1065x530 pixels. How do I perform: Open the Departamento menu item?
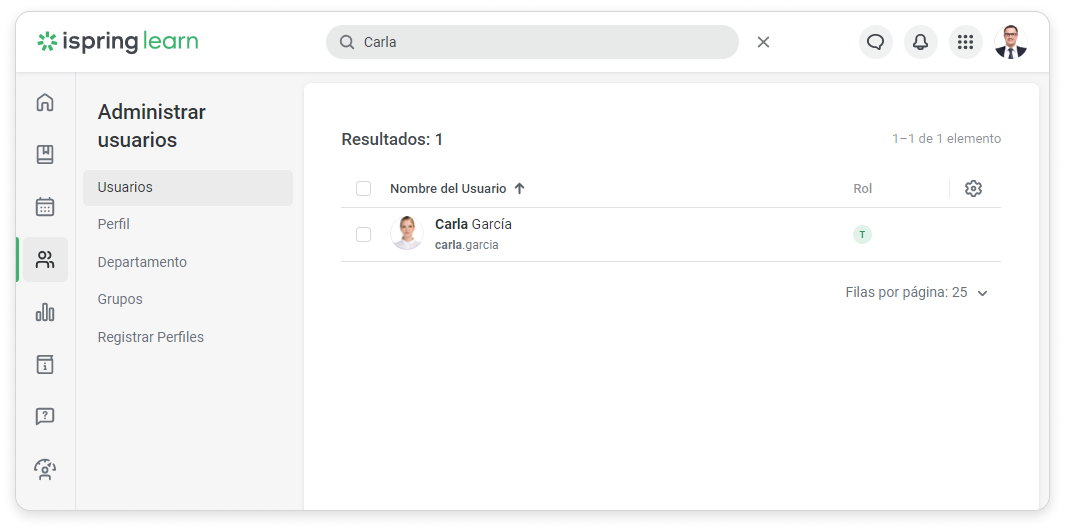point(142,262)
